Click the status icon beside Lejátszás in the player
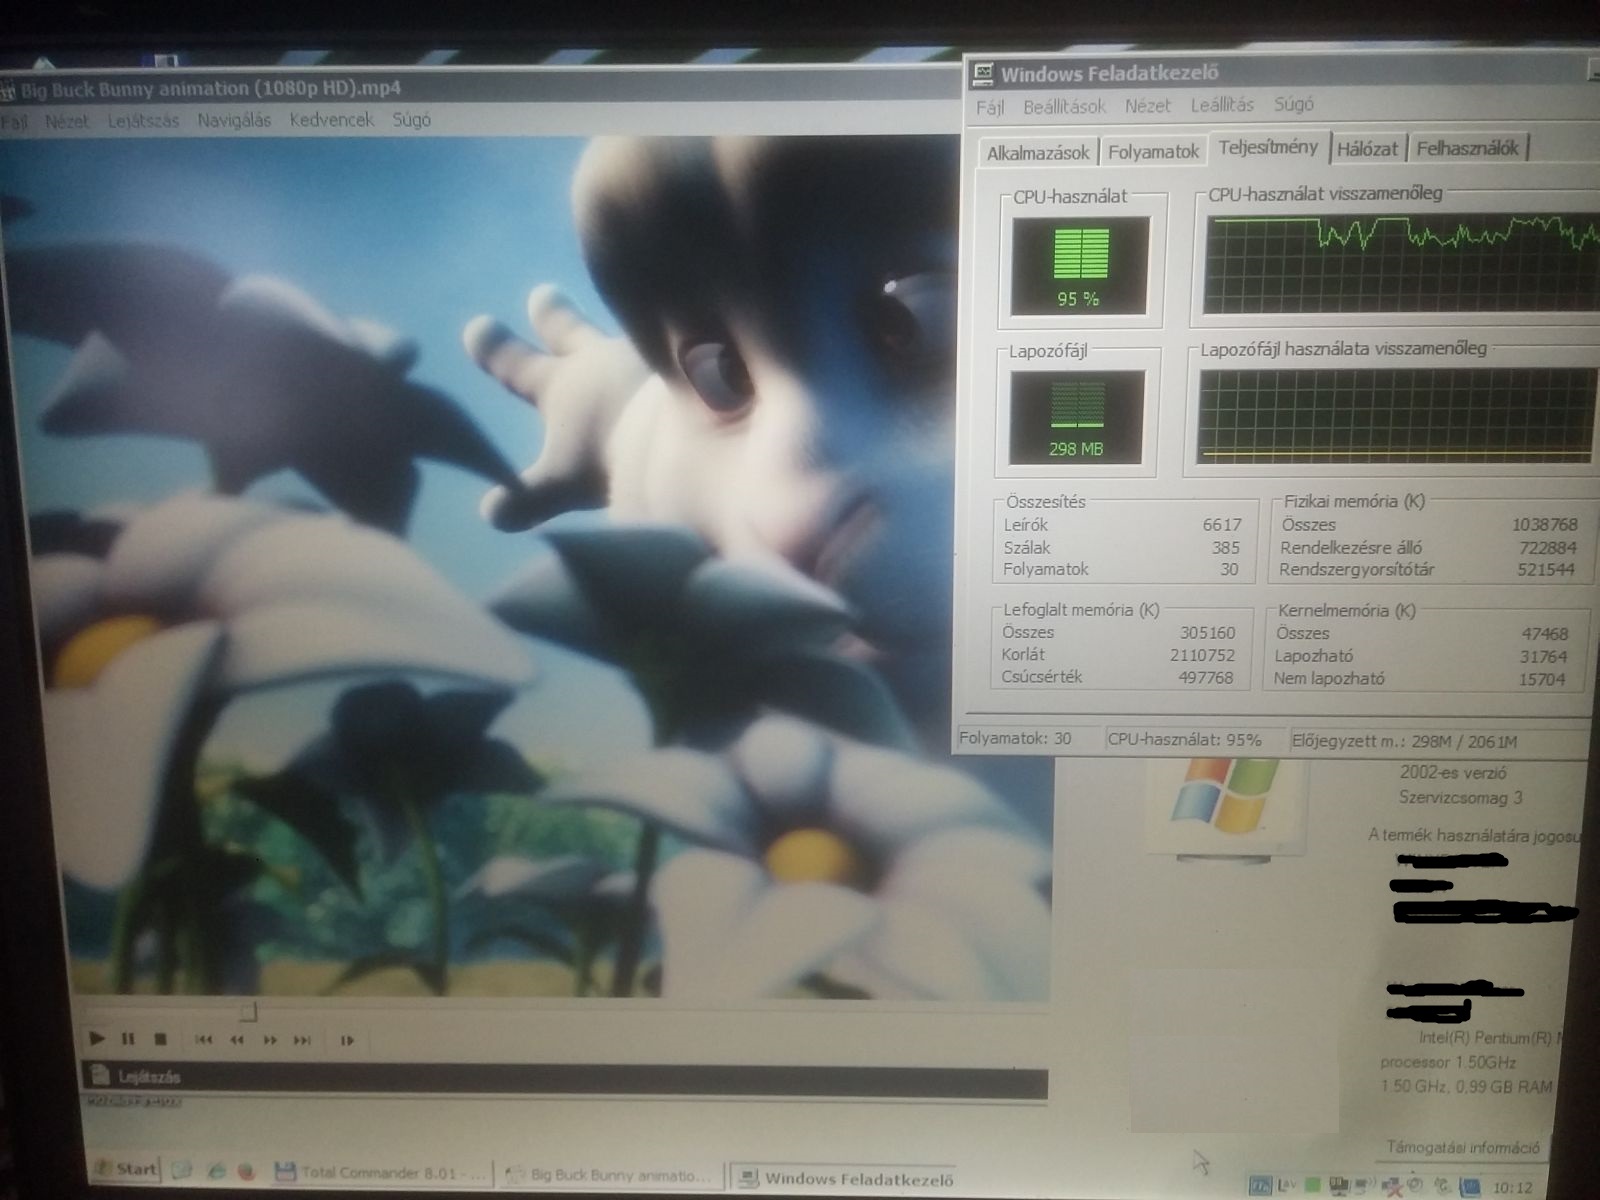This screenshot has height=1200, width=1600. pos(100,1076)
